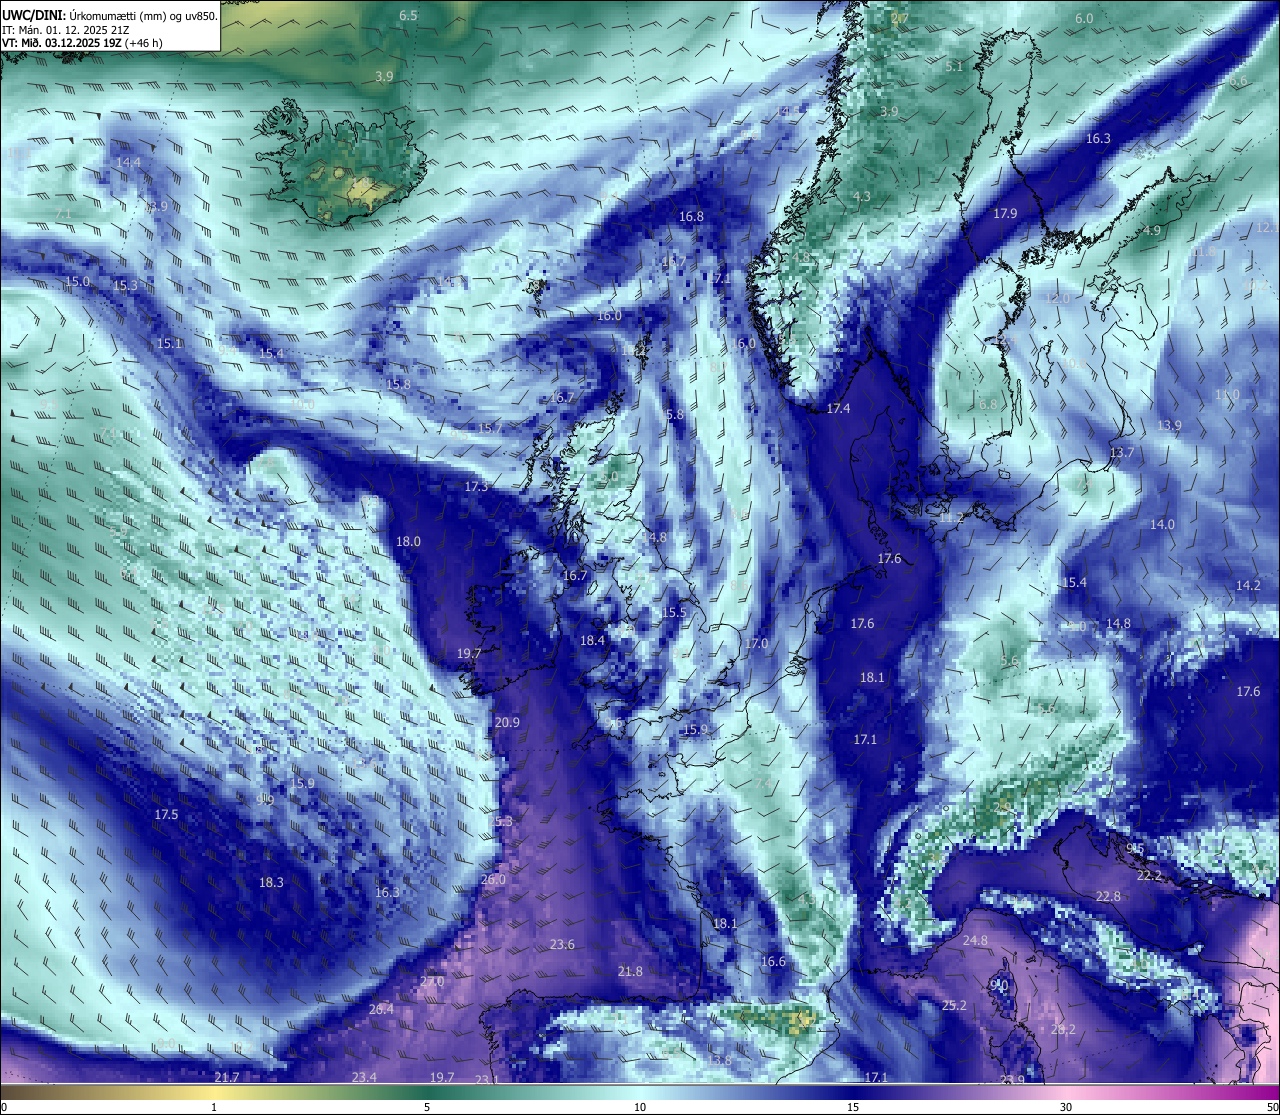Click the '(+46 h)' forecast offset text
Viewport: 1280px width, 1115px height.
[x=144, y=43]
